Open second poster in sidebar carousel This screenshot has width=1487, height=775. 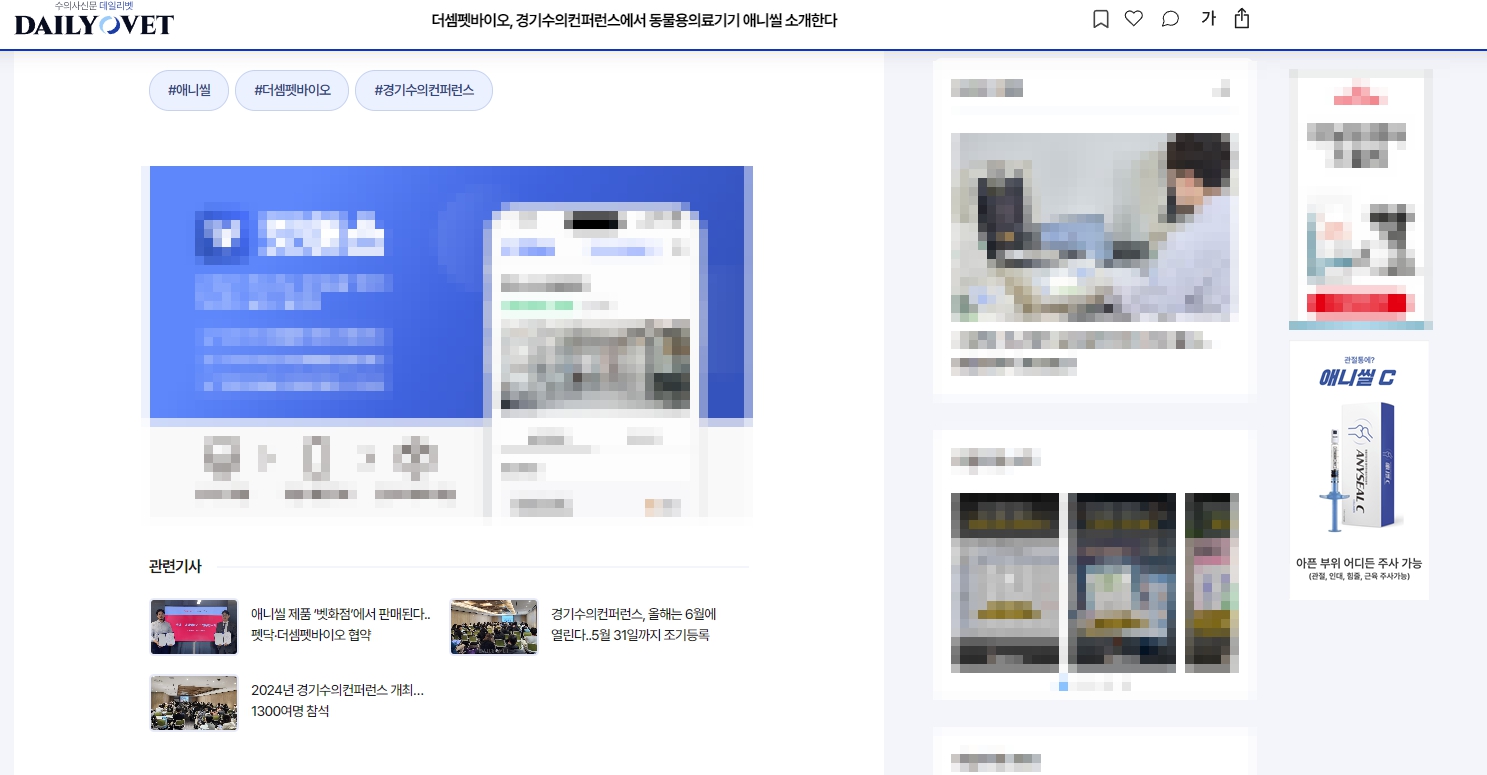click(x=1122, y=582)
